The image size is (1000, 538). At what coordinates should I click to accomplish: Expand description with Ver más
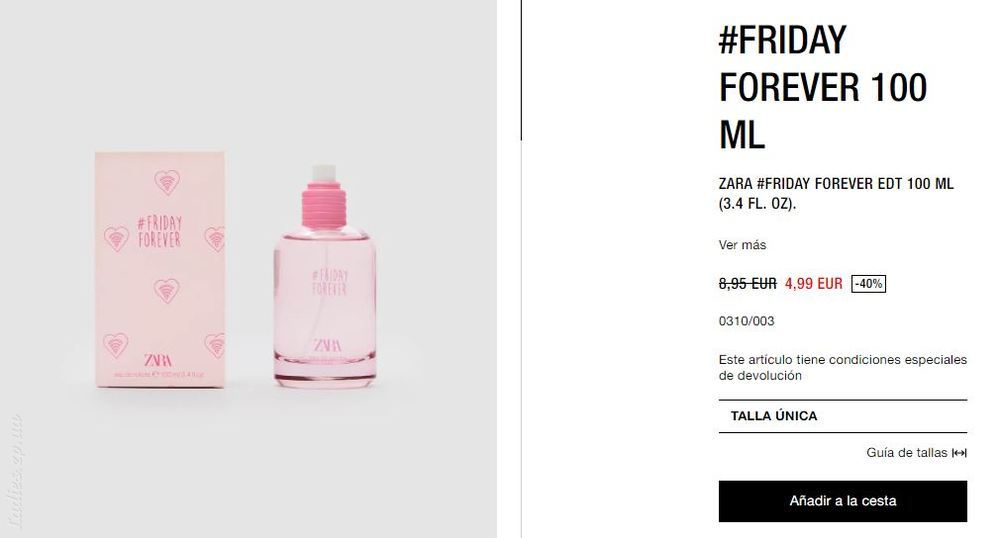(x=742, y=245)
